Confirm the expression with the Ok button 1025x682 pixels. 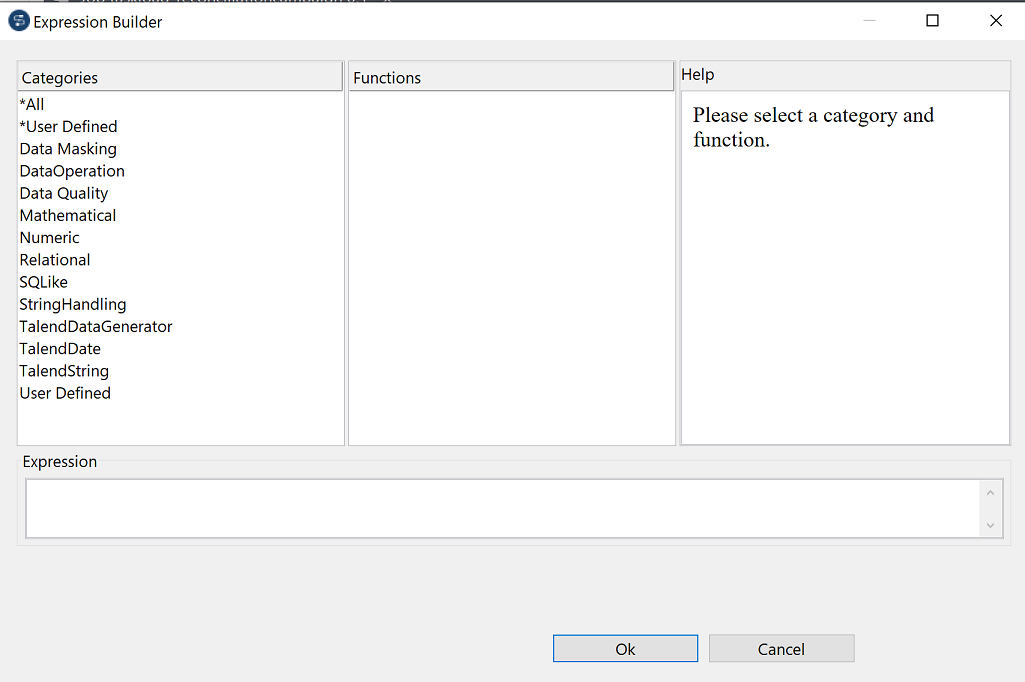tap(625, 648)
